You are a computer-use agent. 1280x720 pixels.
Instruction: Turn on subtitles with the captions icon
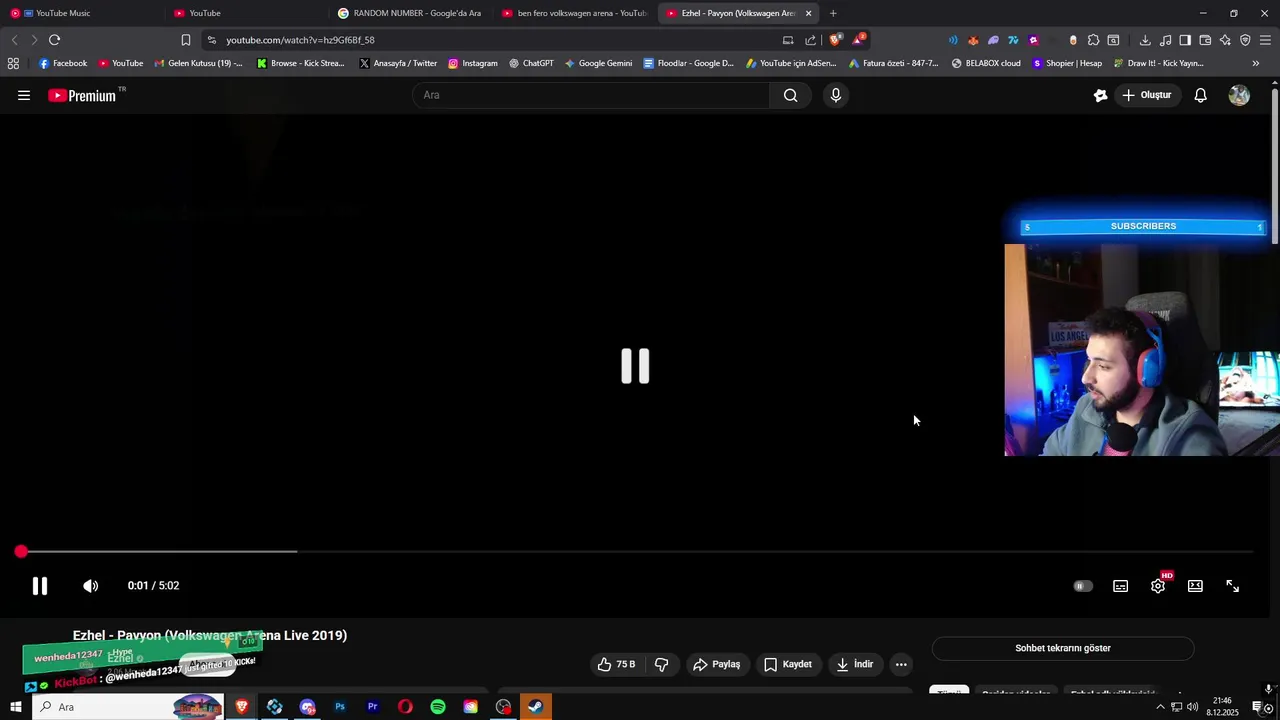1120,586
